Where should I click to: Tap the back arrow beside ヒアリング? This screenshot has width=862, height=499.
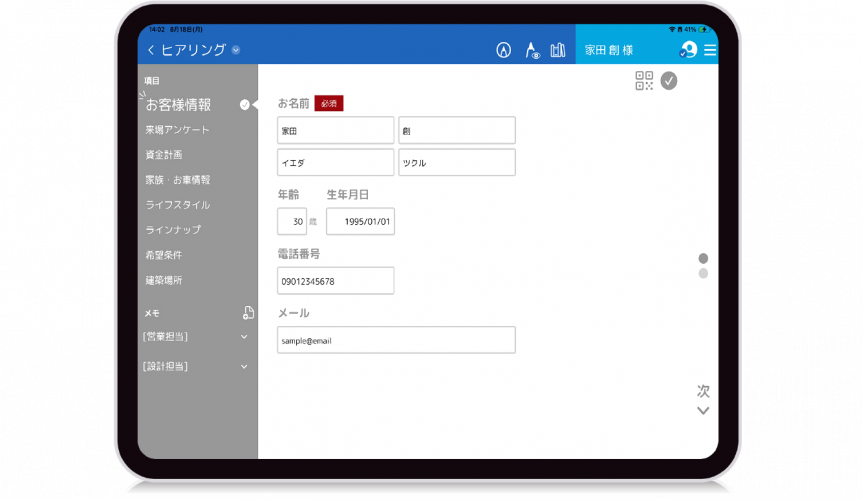(x=151, y=50)
